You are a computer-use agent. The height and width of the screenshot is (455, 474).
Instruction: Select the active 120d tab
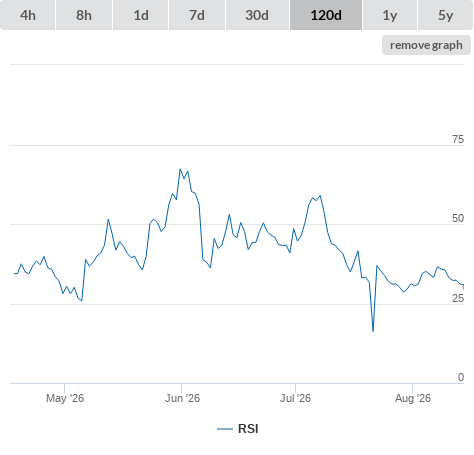coord(326,15)
